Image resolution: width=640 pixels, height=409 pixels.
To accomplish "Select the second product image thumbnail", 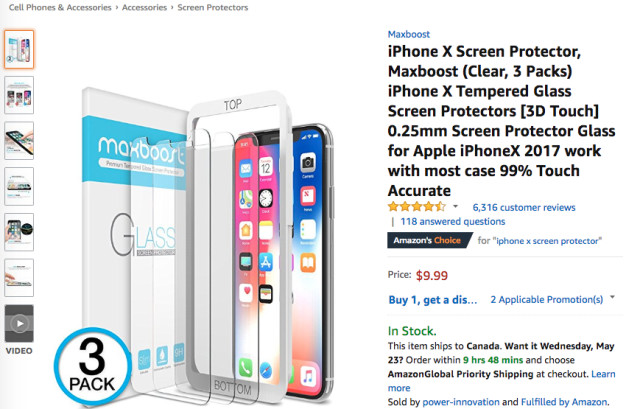I will tap(19, 95).
